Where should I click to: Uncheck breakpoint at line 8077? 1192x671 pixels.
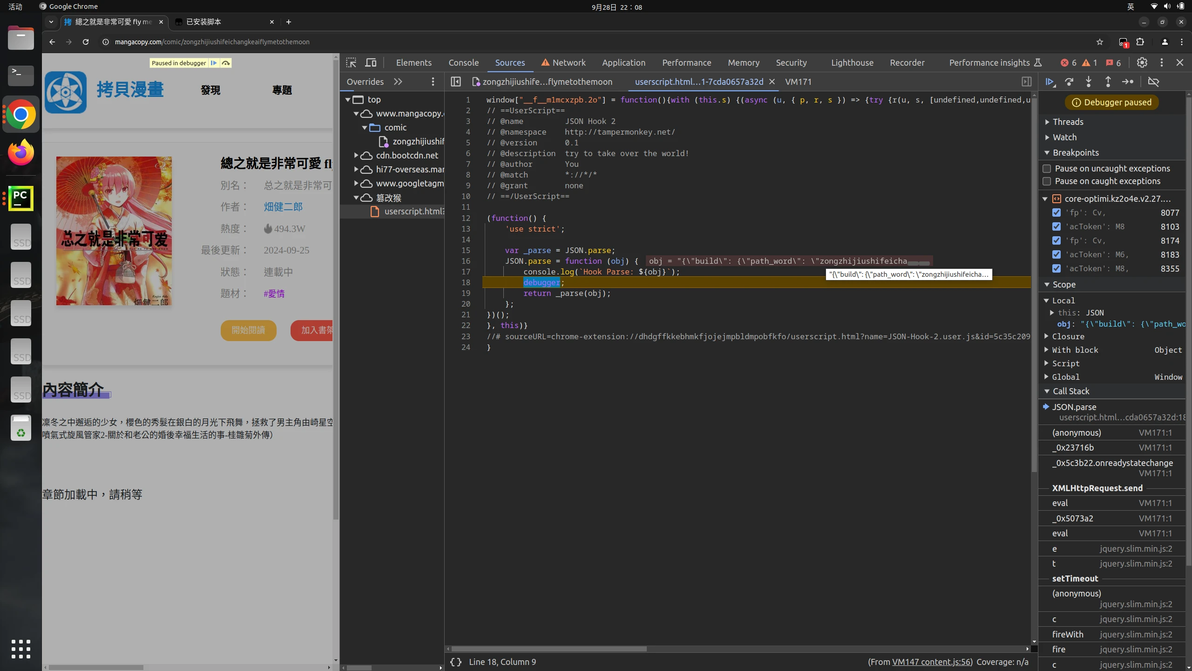coord(1056,213)
